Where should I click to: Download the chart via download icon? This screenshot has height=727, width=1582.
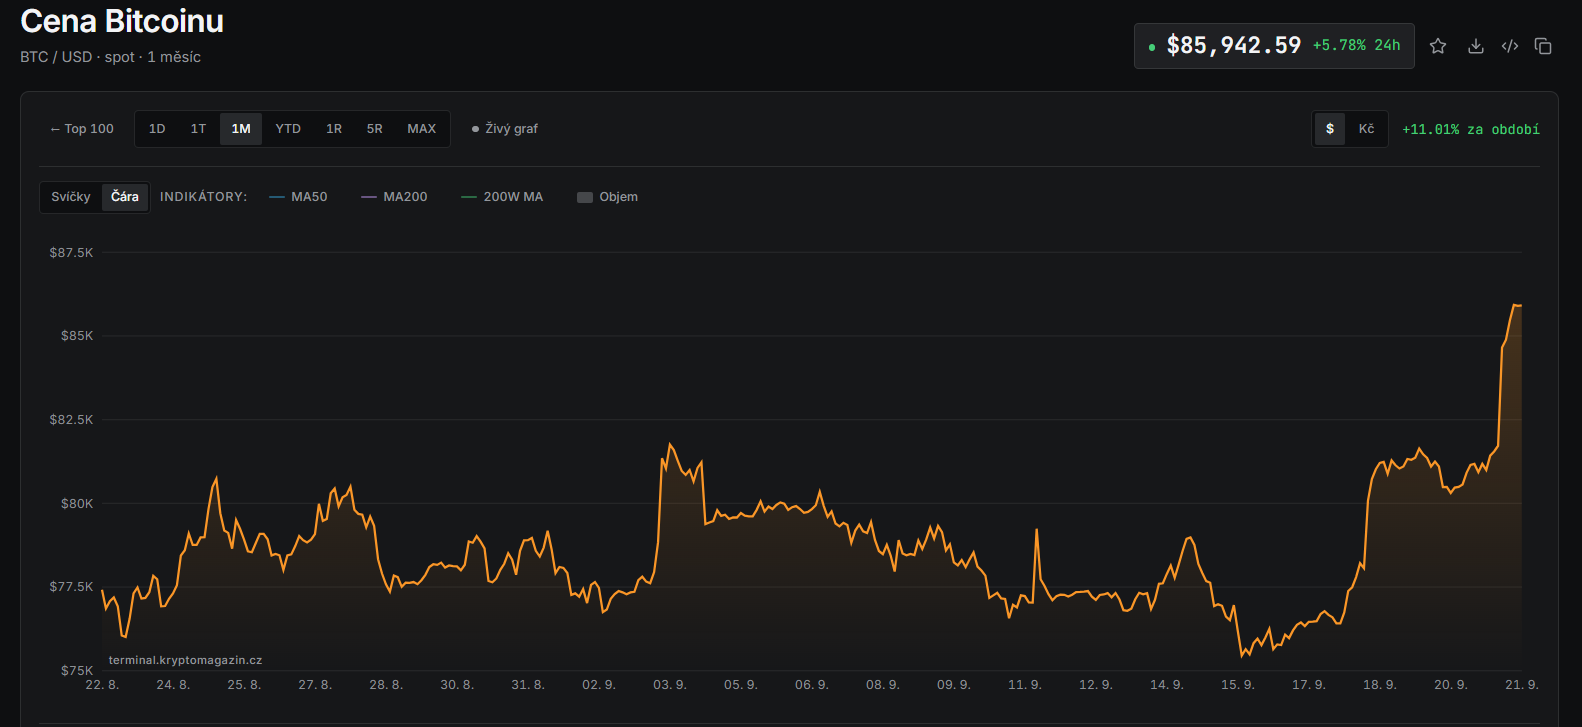click(1475, 46)
